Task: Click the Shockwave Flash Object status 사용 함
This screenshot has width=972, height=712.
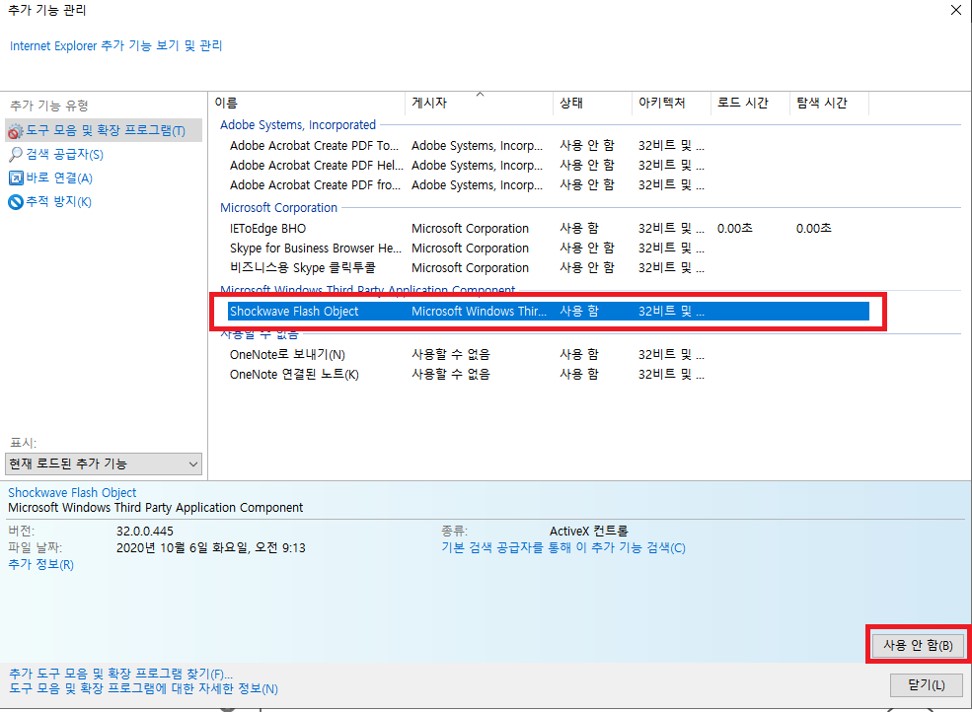Action: [579, 311]
